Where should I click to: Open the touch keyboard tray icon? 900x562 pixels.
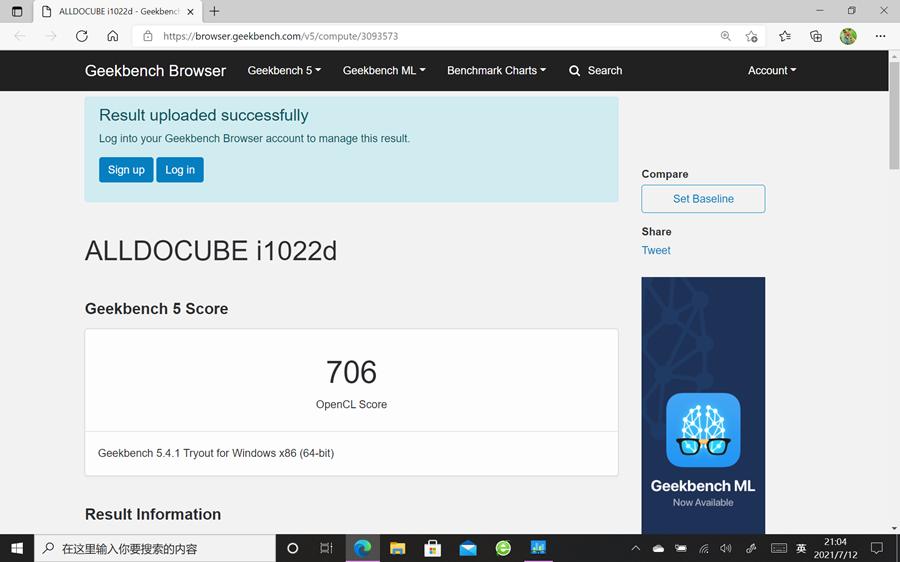[x=779, y=548]
